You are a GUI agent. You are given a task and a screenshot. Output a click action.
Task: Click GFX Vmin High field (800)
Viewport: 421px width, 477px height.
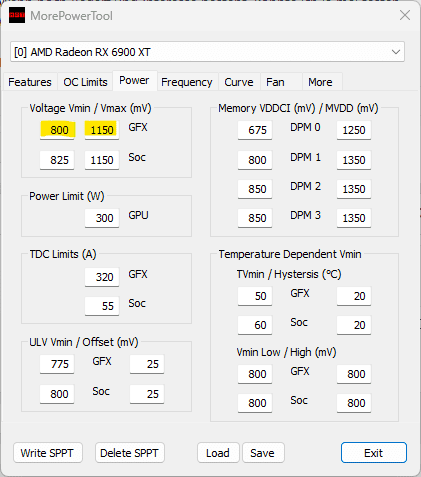coord(354,374)
